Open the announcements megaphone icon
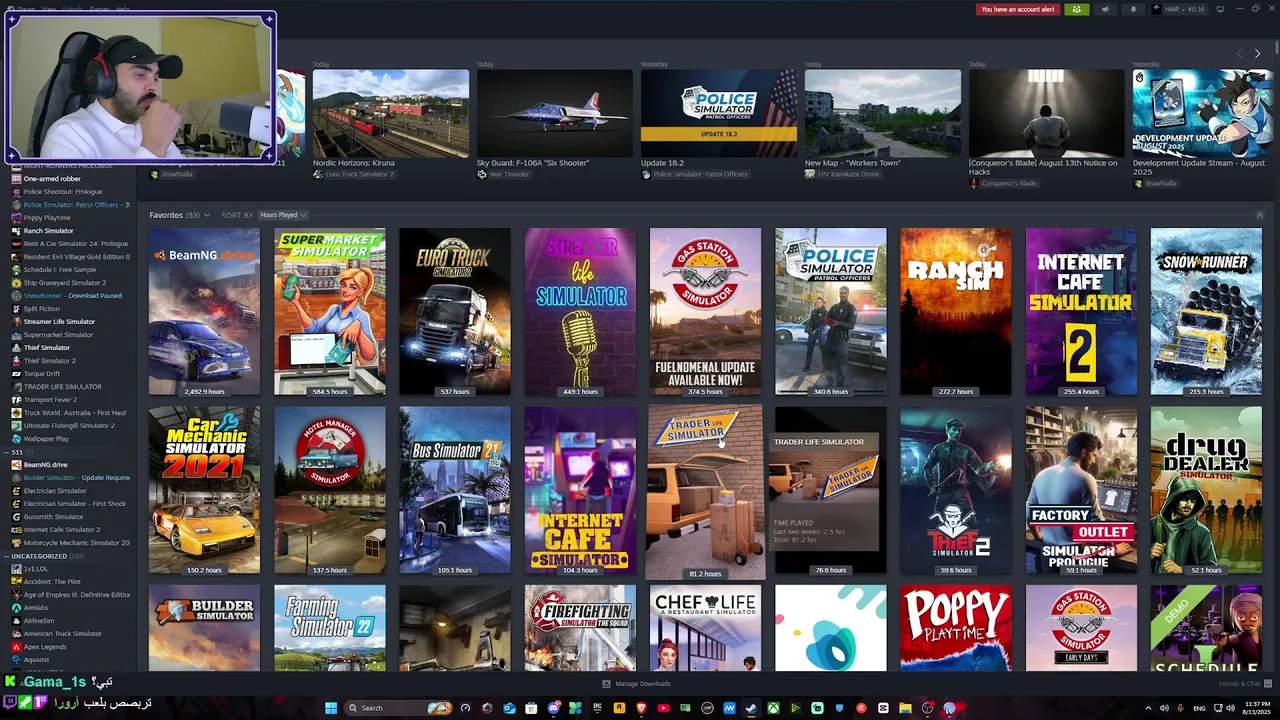 coord(1105,9)
